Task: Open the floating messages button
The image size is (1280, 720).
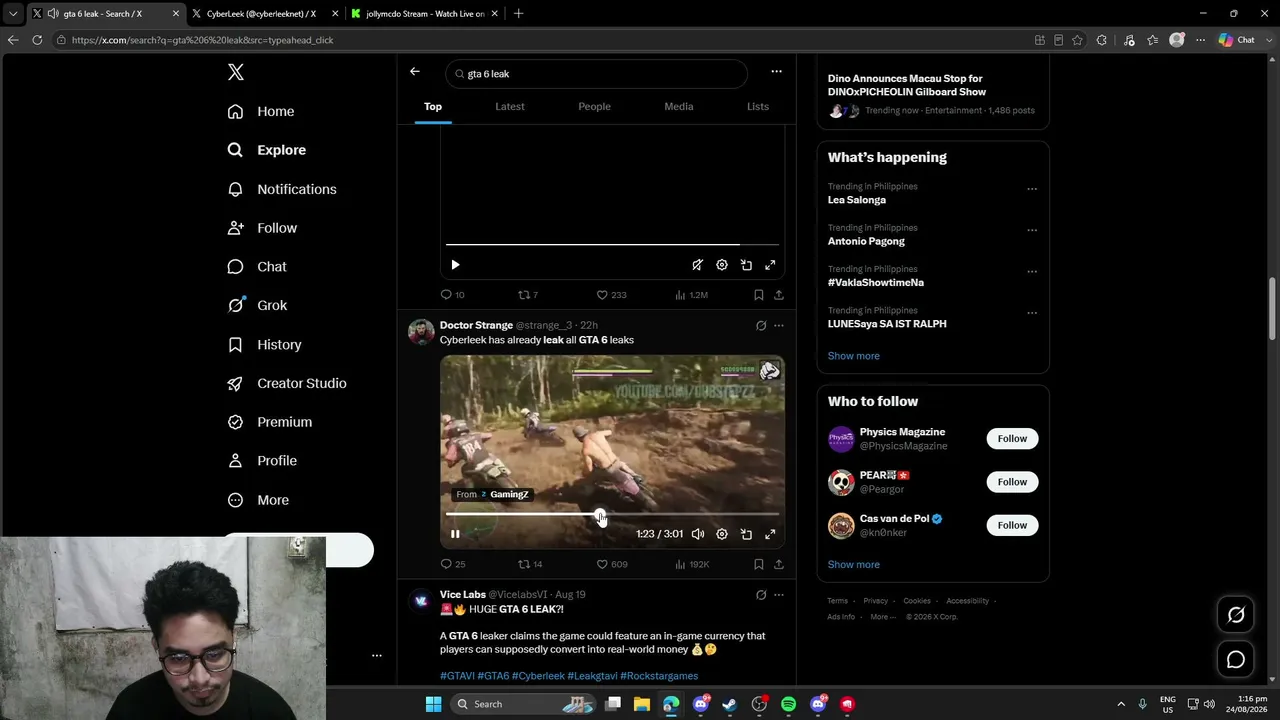Action: pyautogui.click(x=1236, y=660)
